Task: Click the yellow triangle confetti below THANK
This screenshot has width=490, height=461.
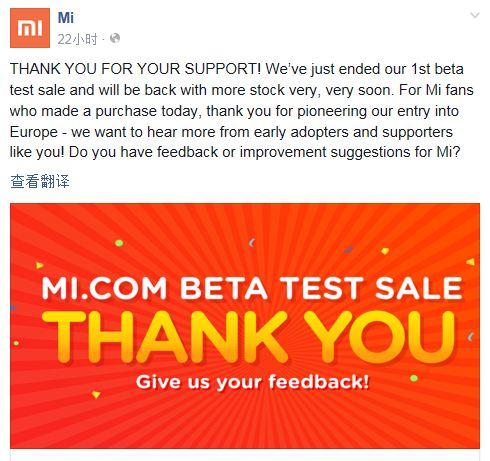Action: coord(96,395)
